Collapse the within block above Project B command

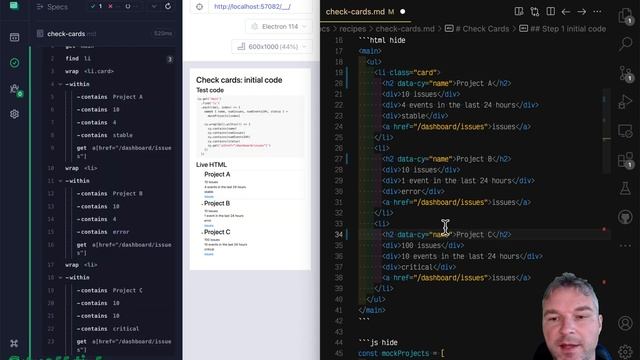[60, 181]
